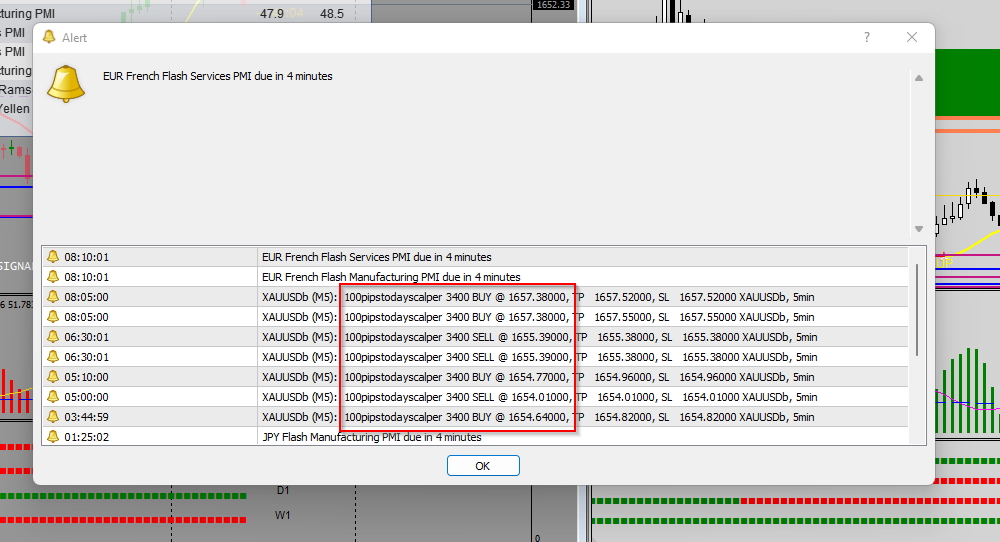Click the bell icon of the 05:10:00 alert row
Screen dimensions: 1000x542
[53, 376]
